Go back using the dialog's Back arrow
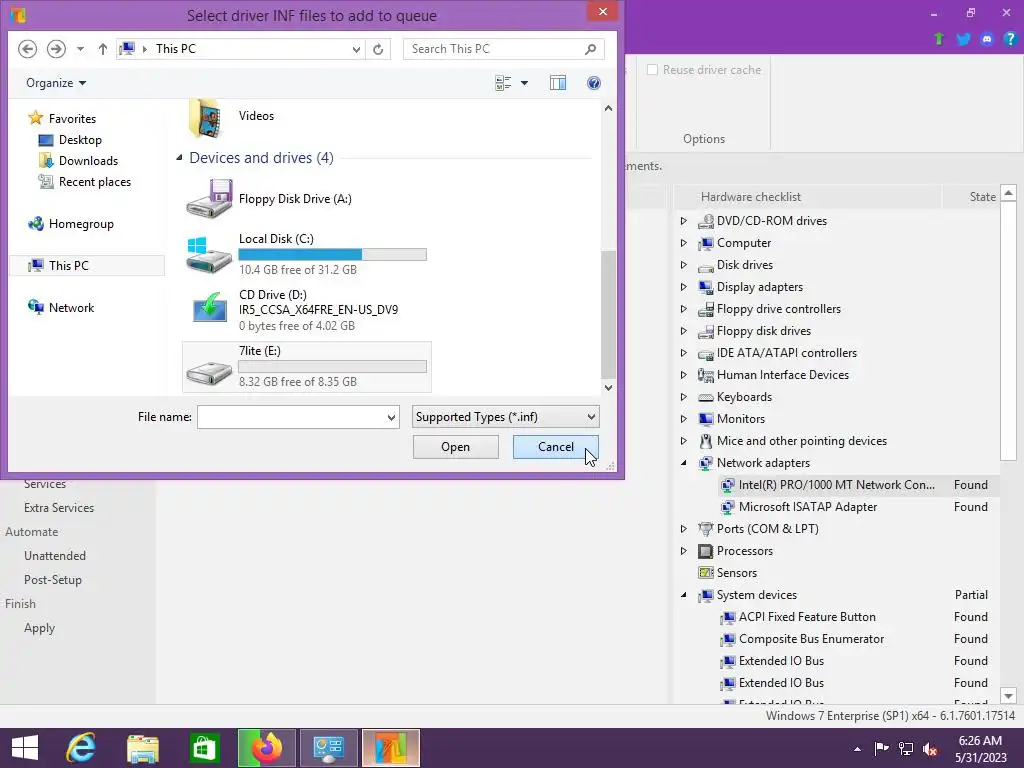 point(27,49)
